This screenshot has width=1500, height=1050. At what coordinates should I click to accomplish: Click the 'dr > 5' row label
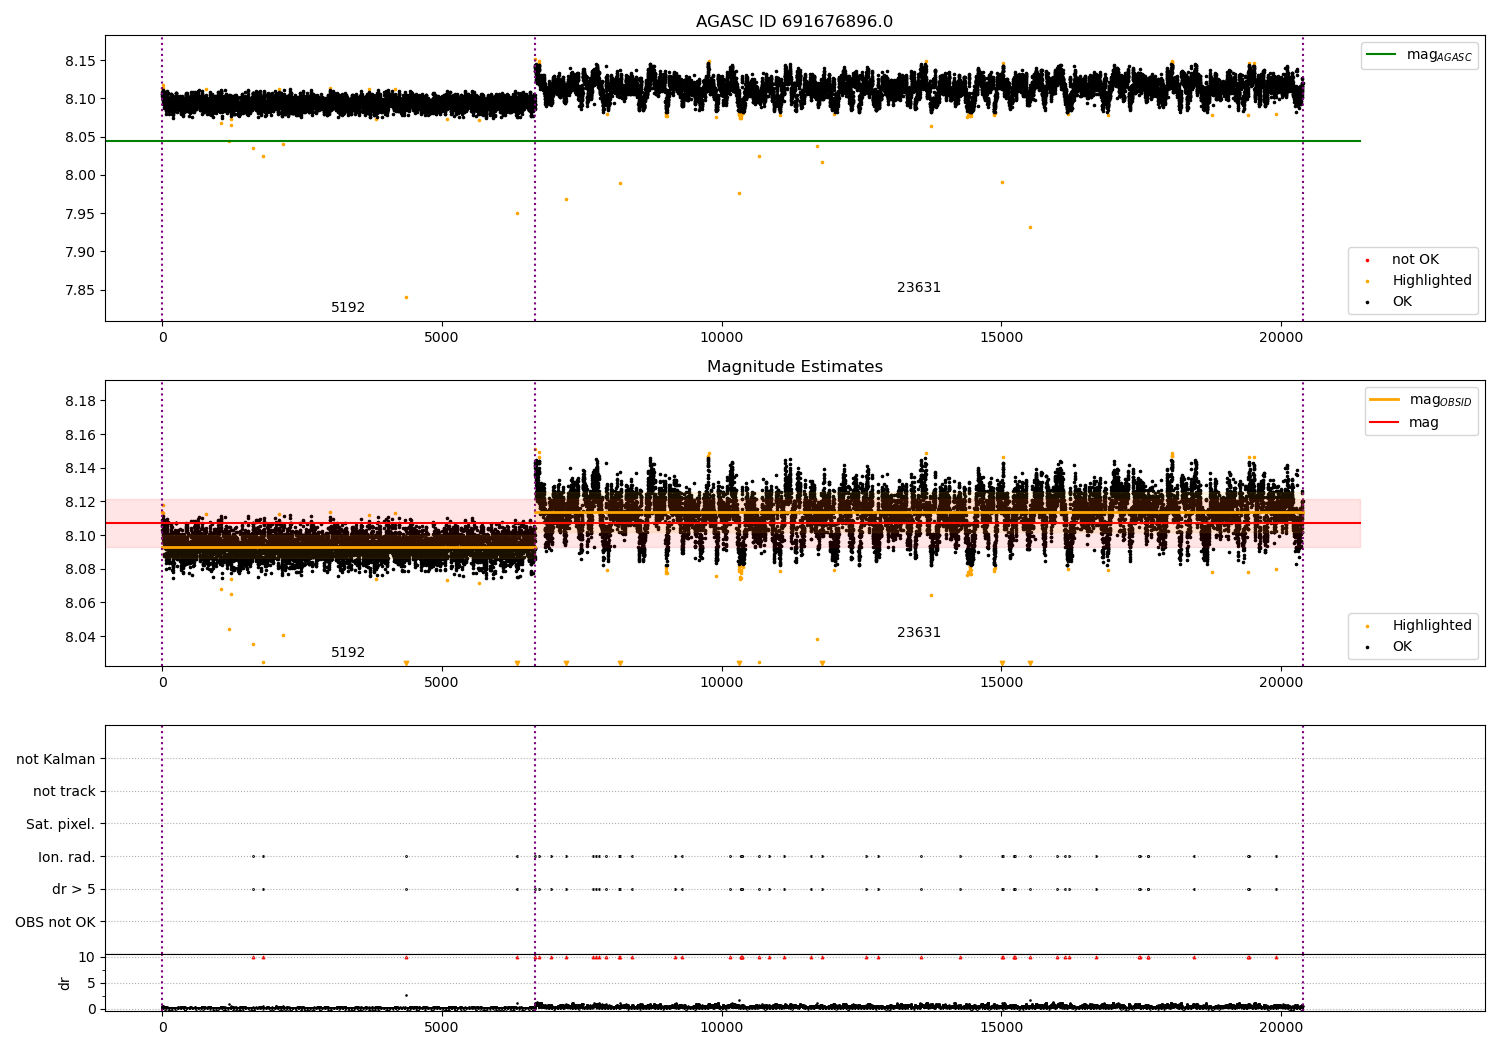[x=74, y=889]
